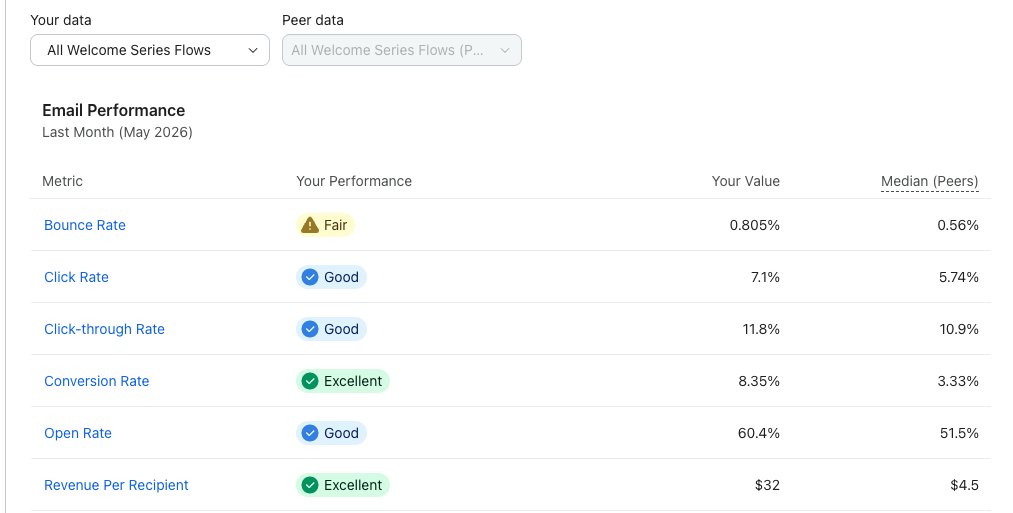Click the Good checkmark icon for Click-through Rate
The width and height of the screenshot is (1013, 513).
click(310, 329)
